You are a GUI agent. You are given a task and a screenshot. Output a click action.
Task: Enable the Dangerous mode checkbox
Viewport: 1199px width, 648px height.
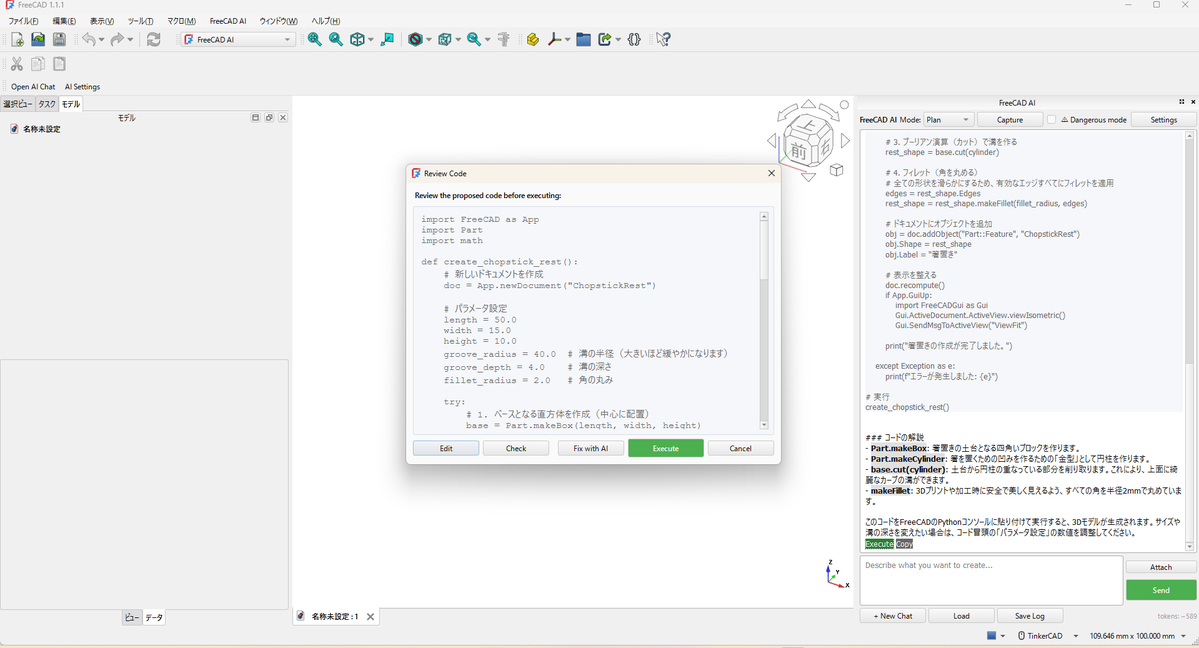pos(1051,120)
